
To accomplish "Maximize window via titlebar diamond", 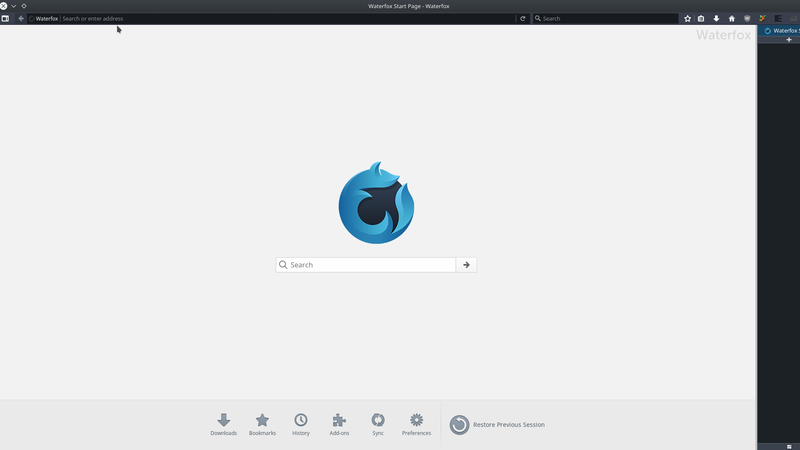I will [23, 6].
